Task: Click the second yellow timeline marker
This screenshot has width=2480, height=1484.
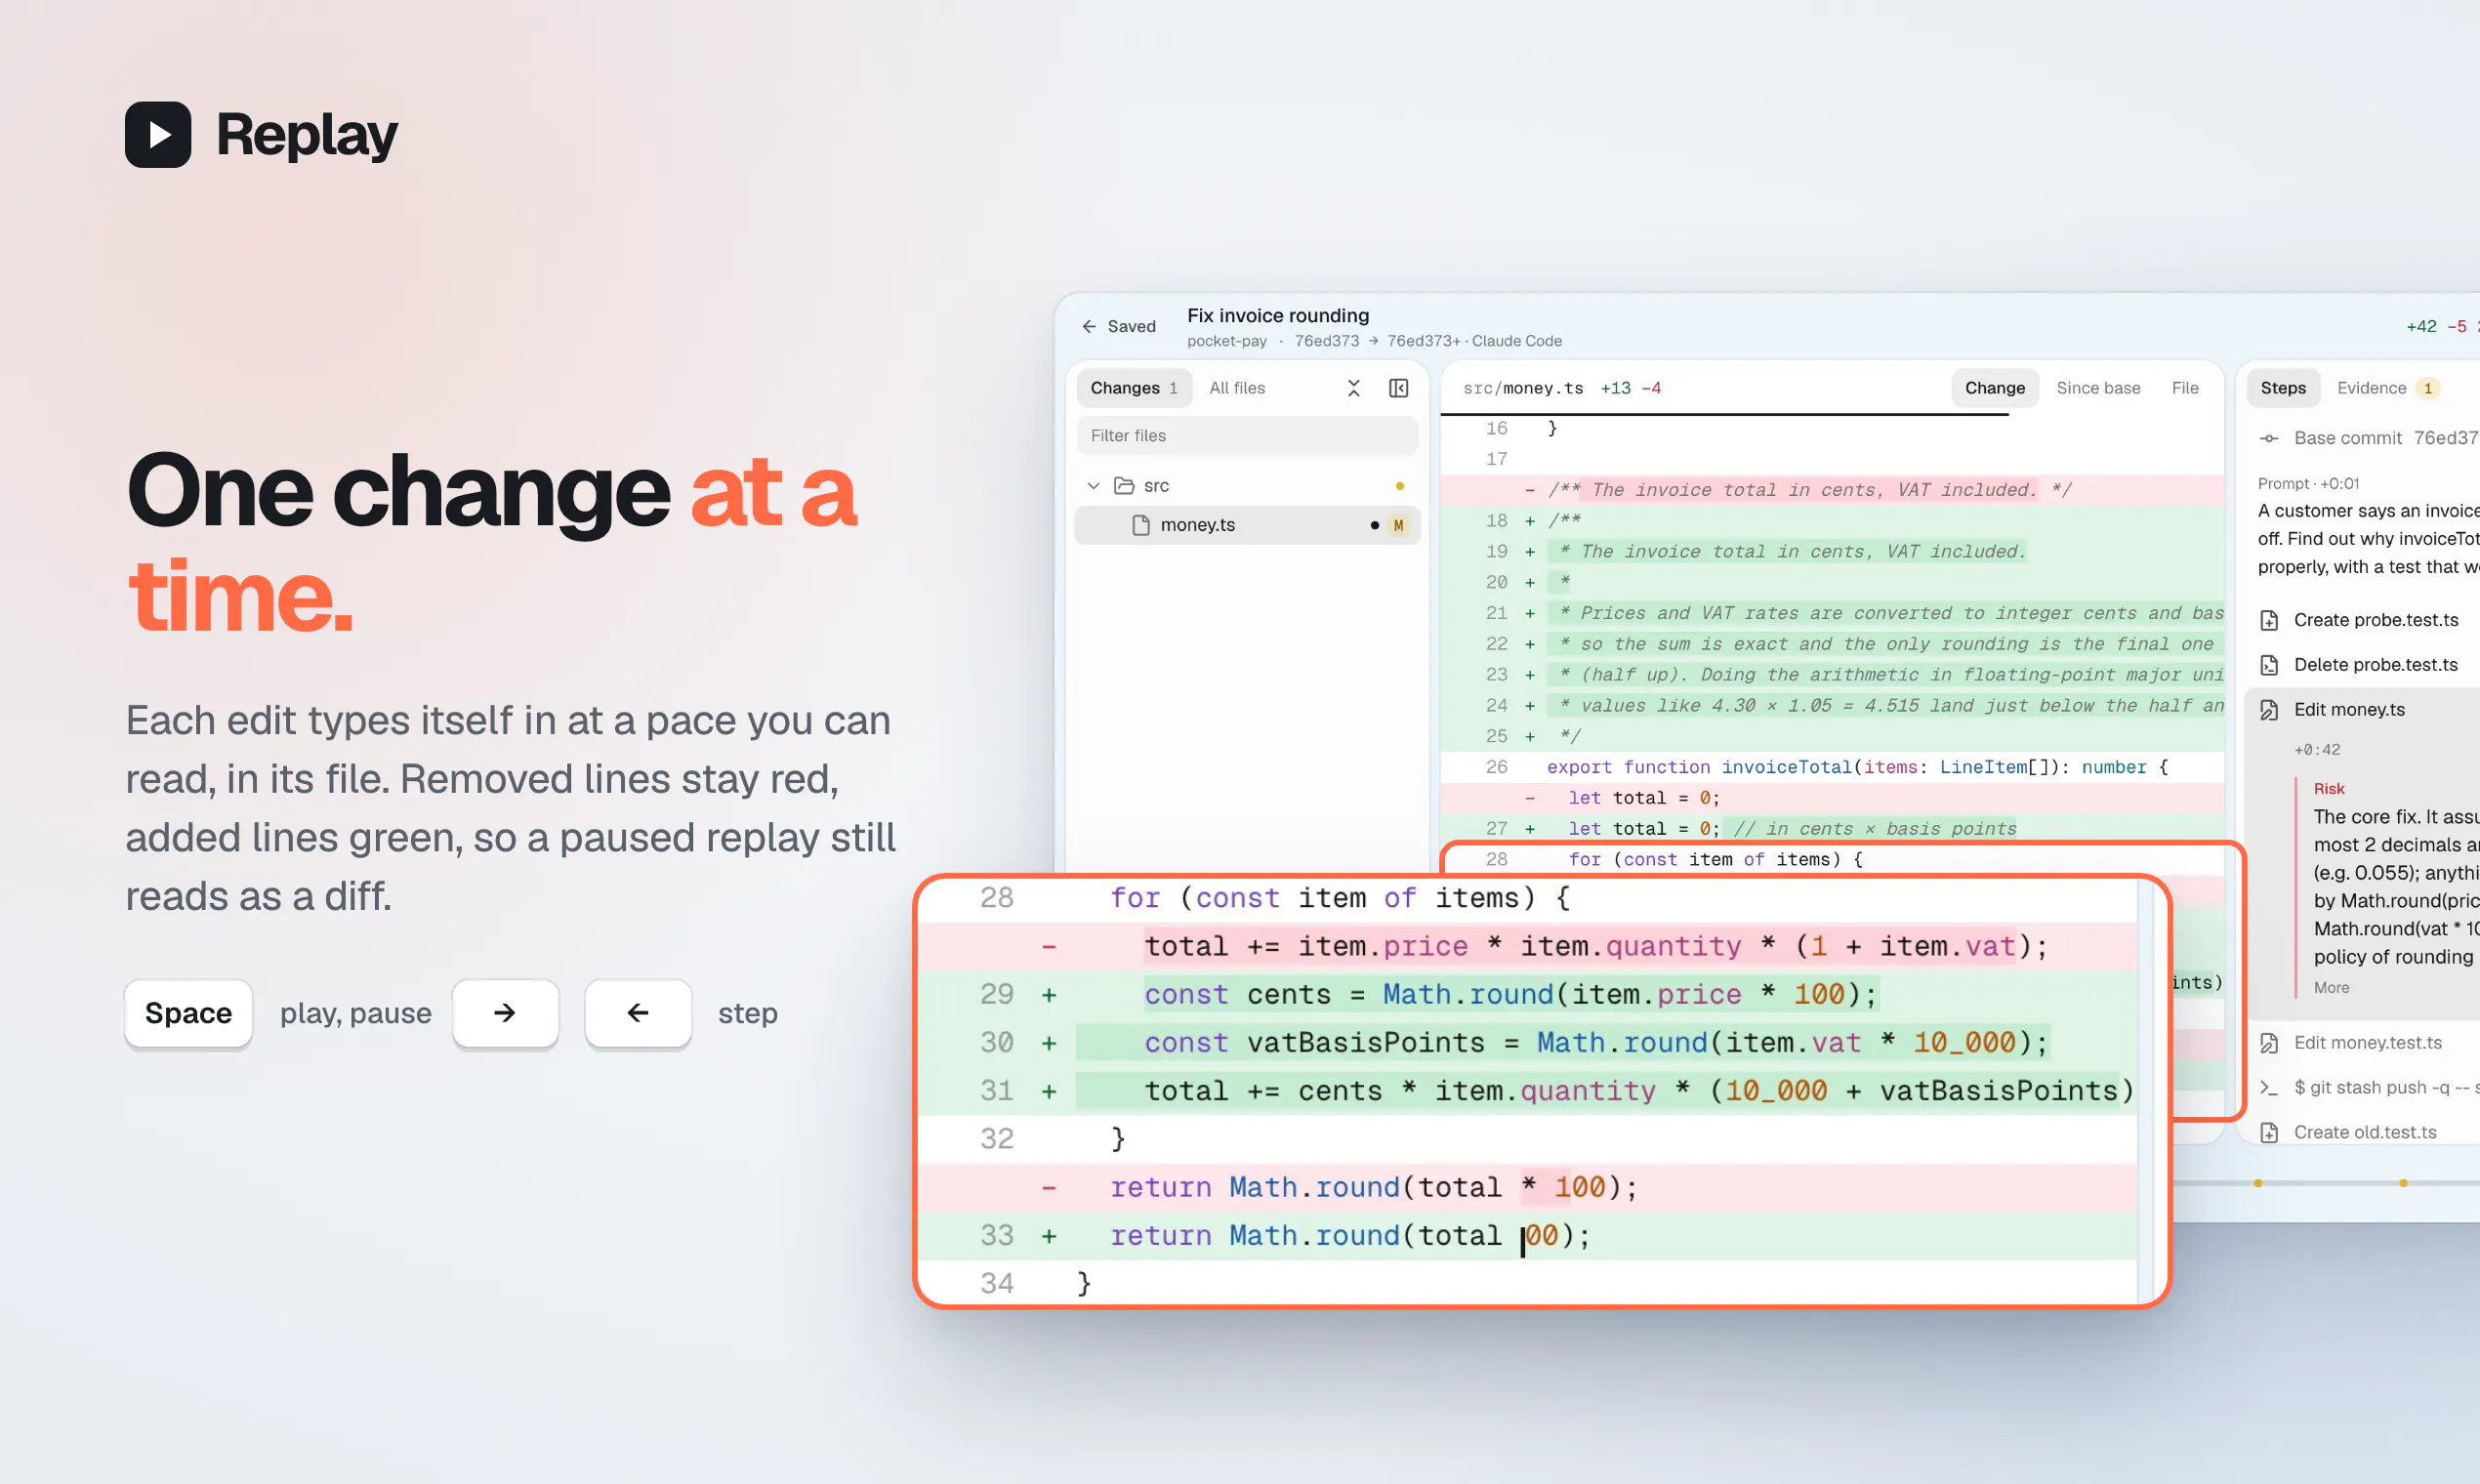Action: [x=2403, y=1183]
